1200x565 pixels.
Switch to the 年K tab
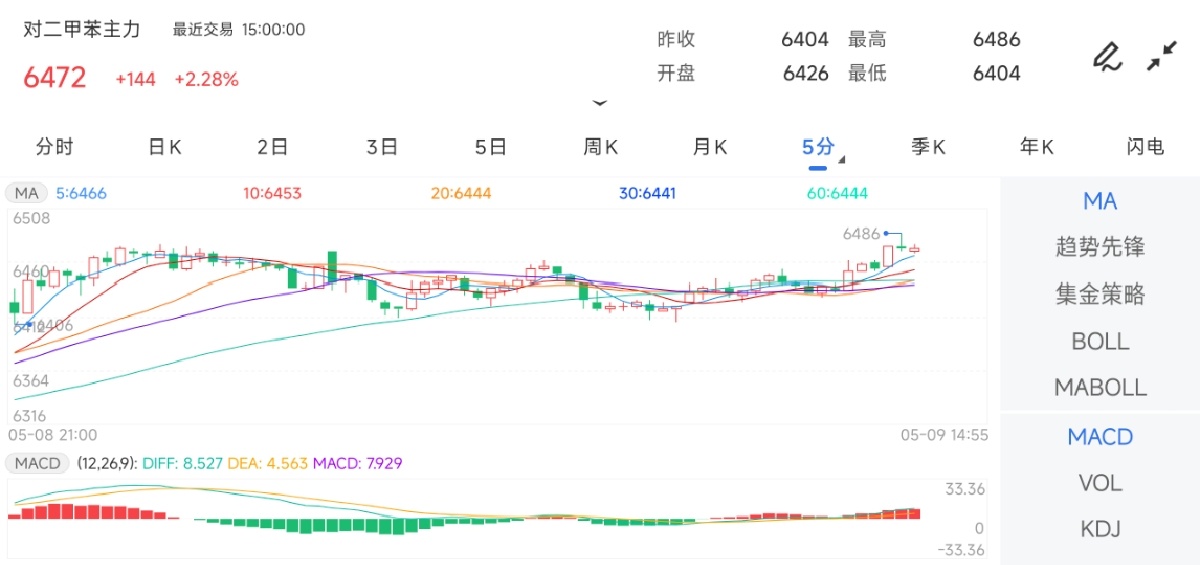pyautogui.click(x=1037, y=147)
